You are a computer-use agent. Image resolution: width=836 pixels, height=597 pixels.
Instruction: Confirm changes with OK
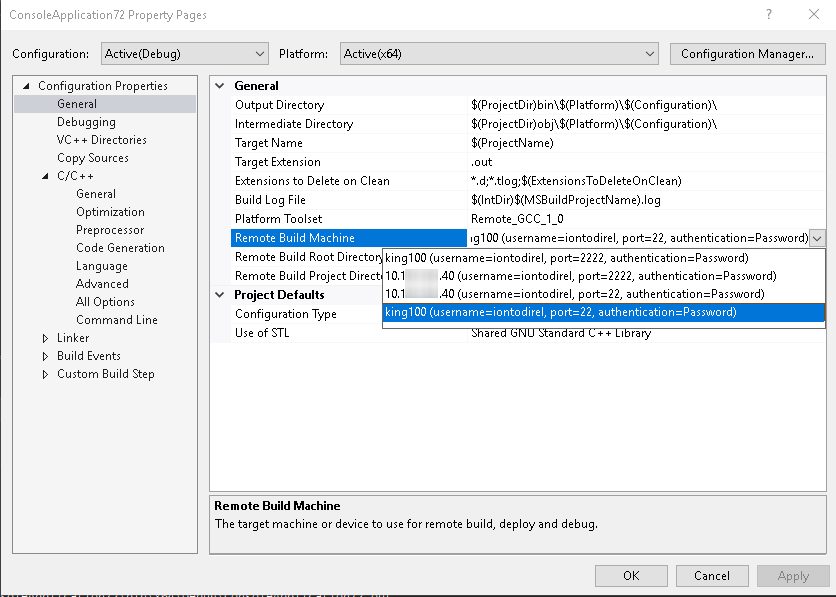[x=630, y=575]
